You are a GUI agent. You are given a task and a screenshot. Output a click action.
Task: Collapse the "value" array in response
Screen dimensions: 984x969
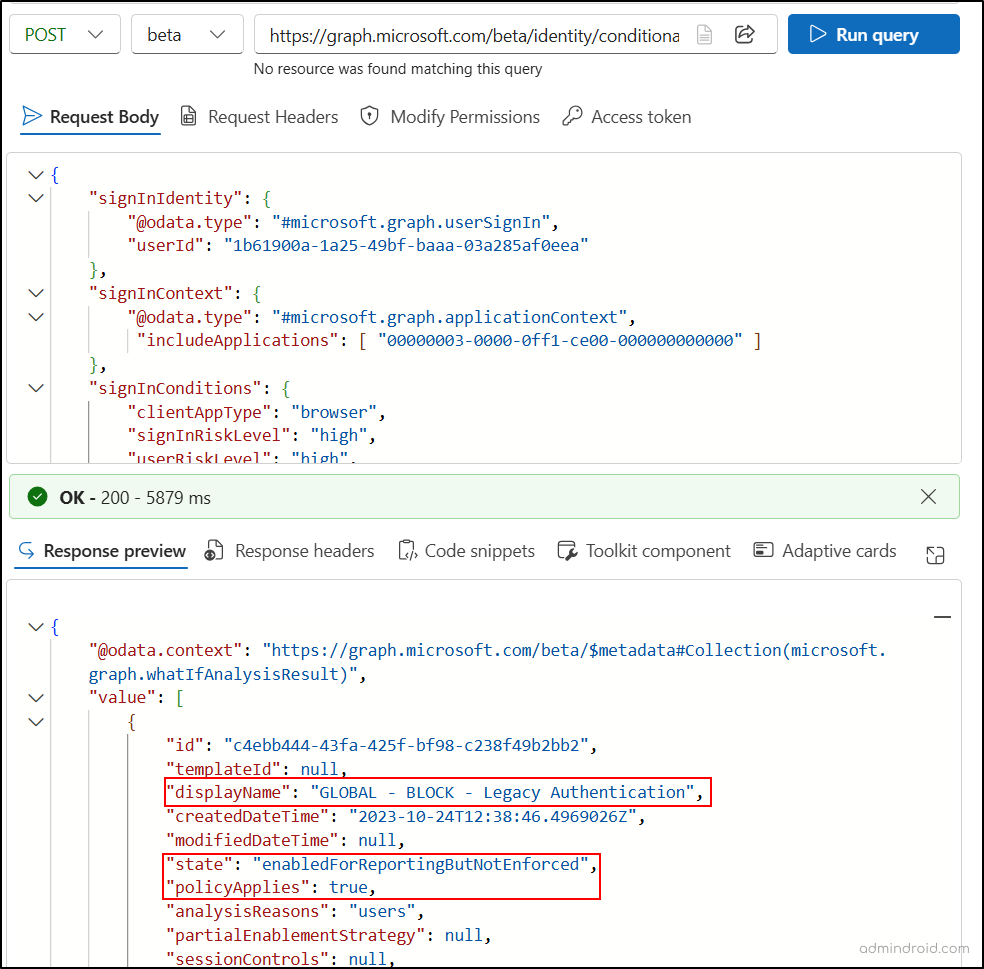click(x=36, y=698)
